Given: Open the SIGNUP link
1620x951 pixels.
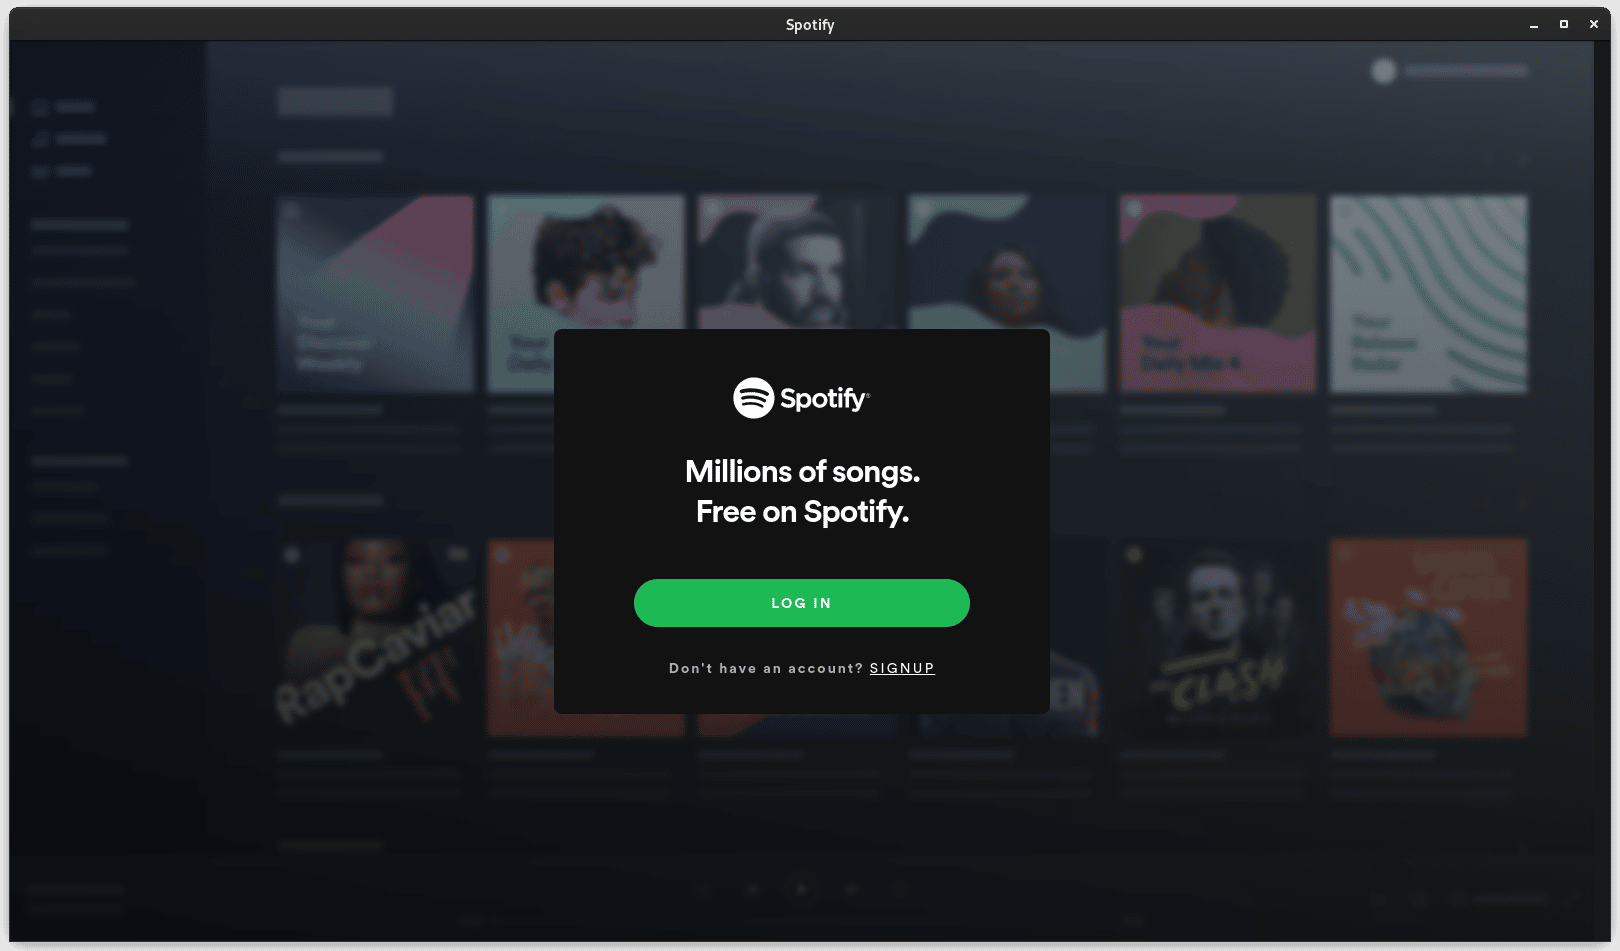Looking at the screenshot, I should point(902,668).
